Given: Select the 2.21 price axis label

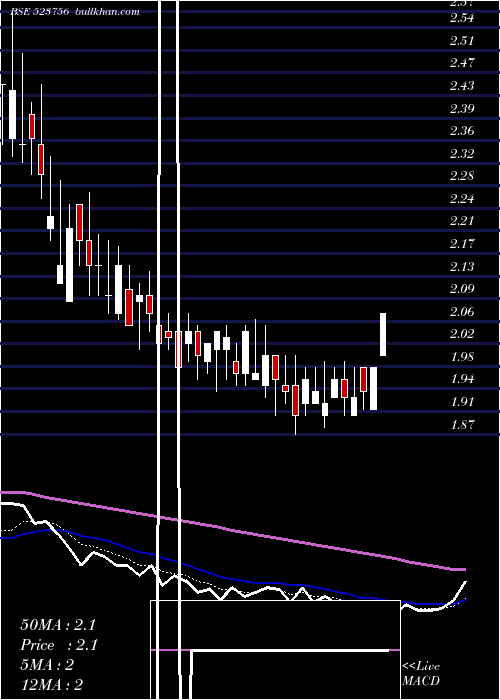Looking at the screenshot, I should coord(462,221).
